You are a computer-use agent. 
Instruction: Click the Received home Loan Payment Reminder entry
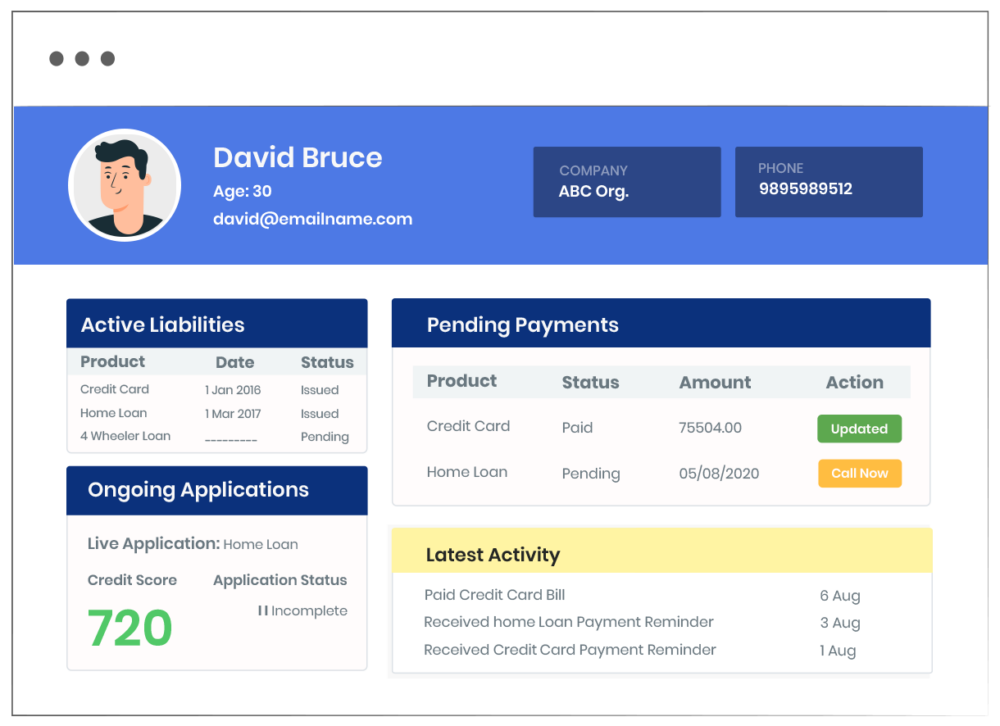pyautogui.click(x=568, y=622)
